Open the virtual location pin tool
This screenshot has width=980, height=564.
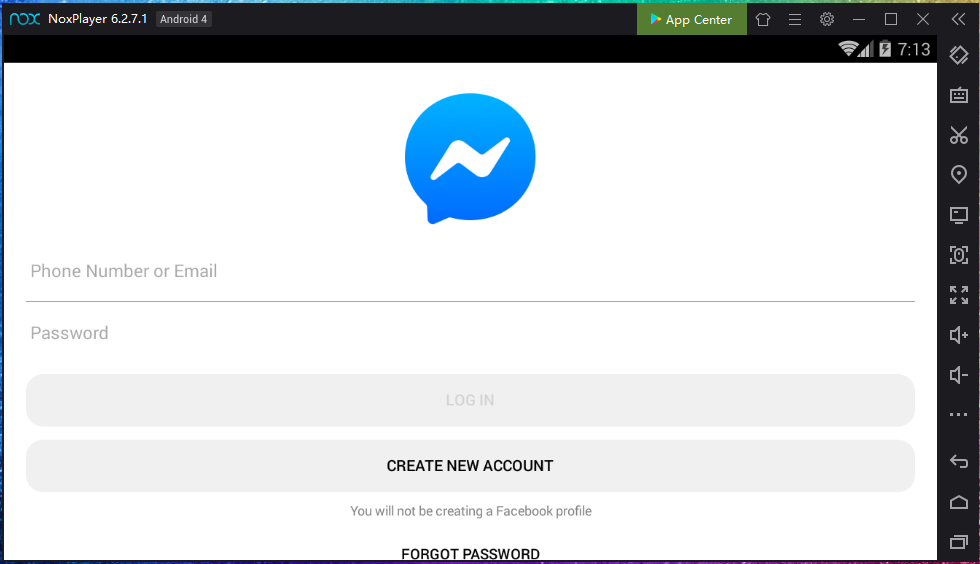(x=959, y=174)
